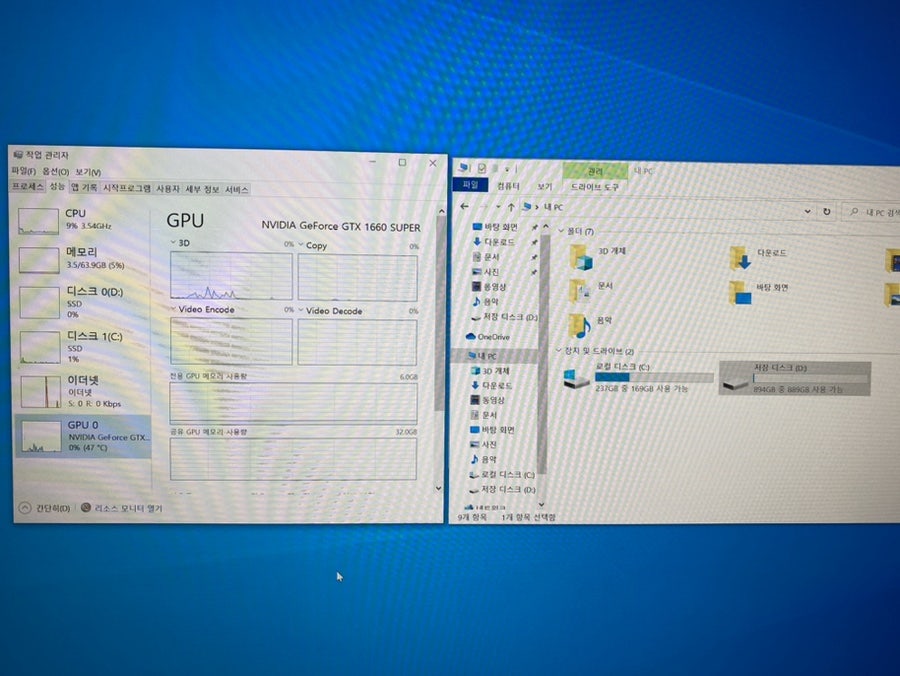The image size is (900, 676).
Task: Select 디스크 0(D:) in Task Manager sidebar
Action: coord(82,302)
